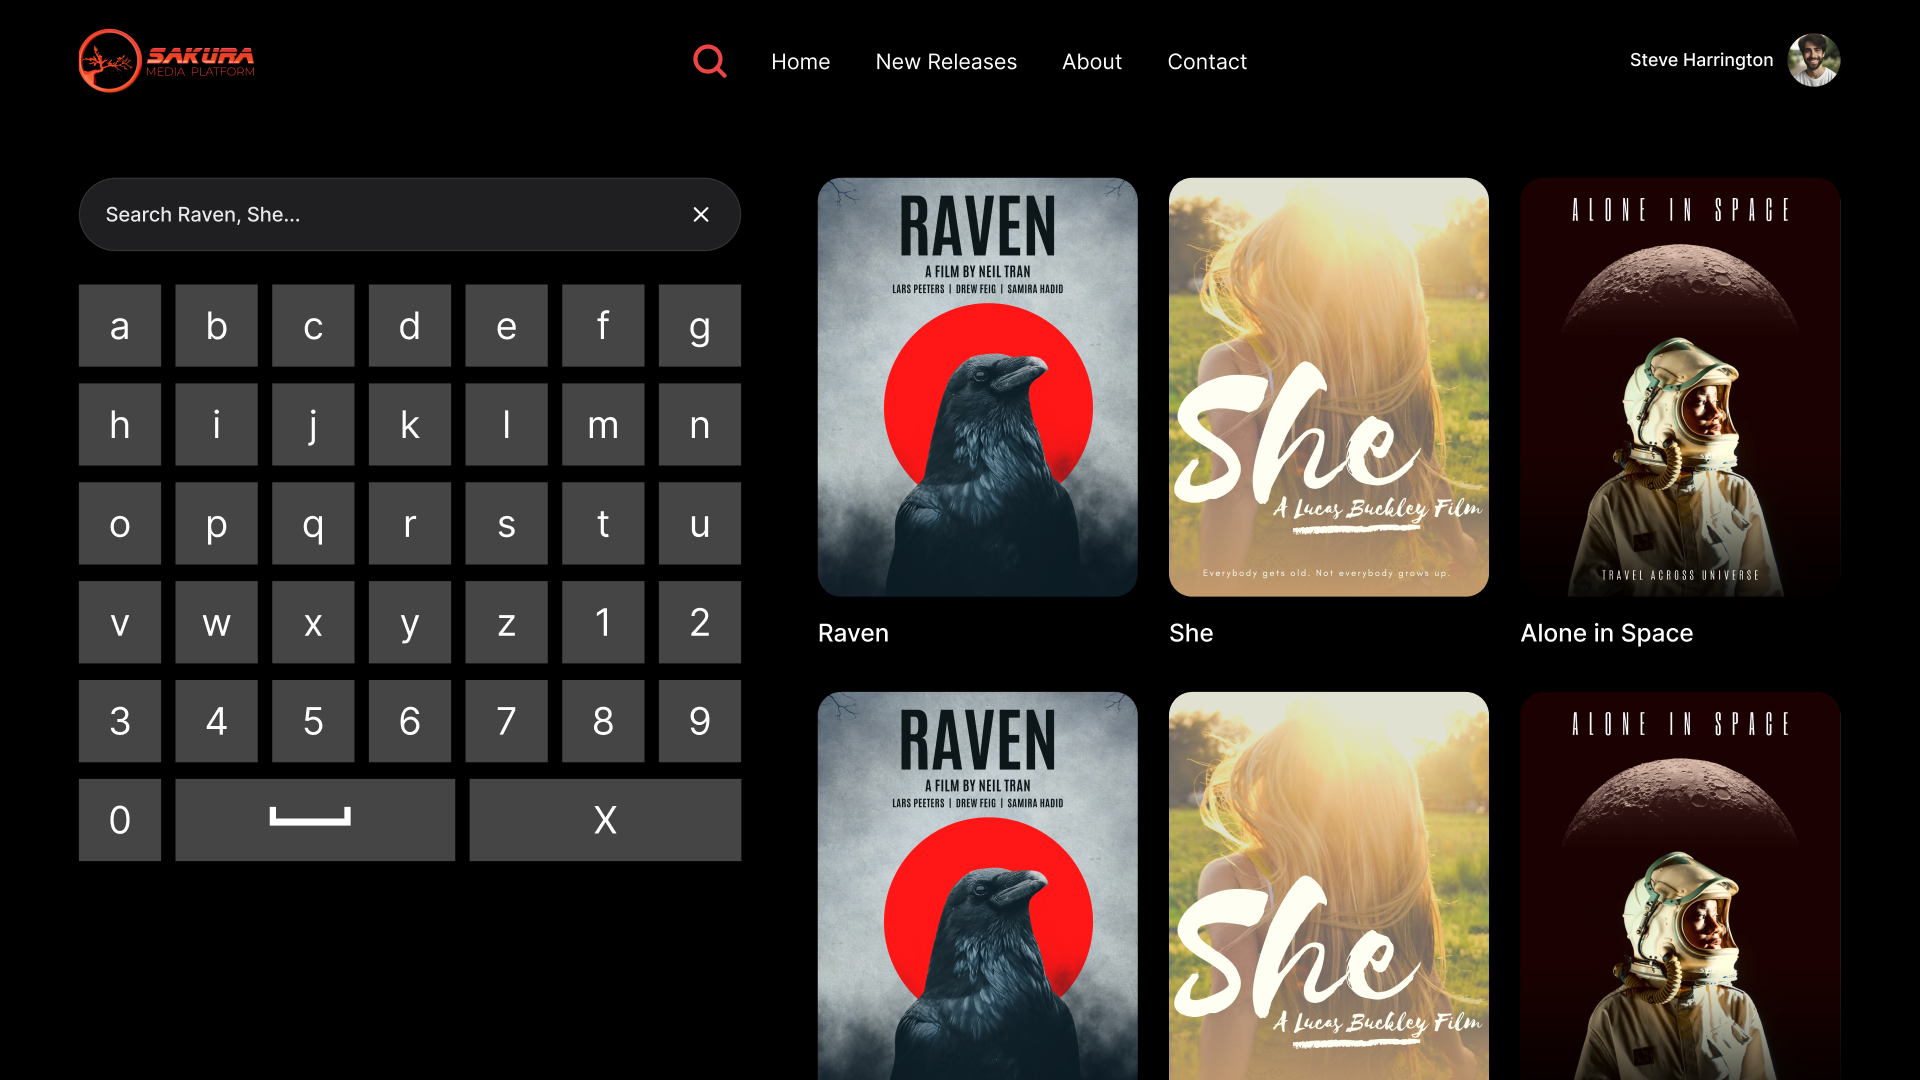Image resolution: width=1920 pixels, height=1080 pixels.
Task: Open the Contact page
Action: (1207, 62)
